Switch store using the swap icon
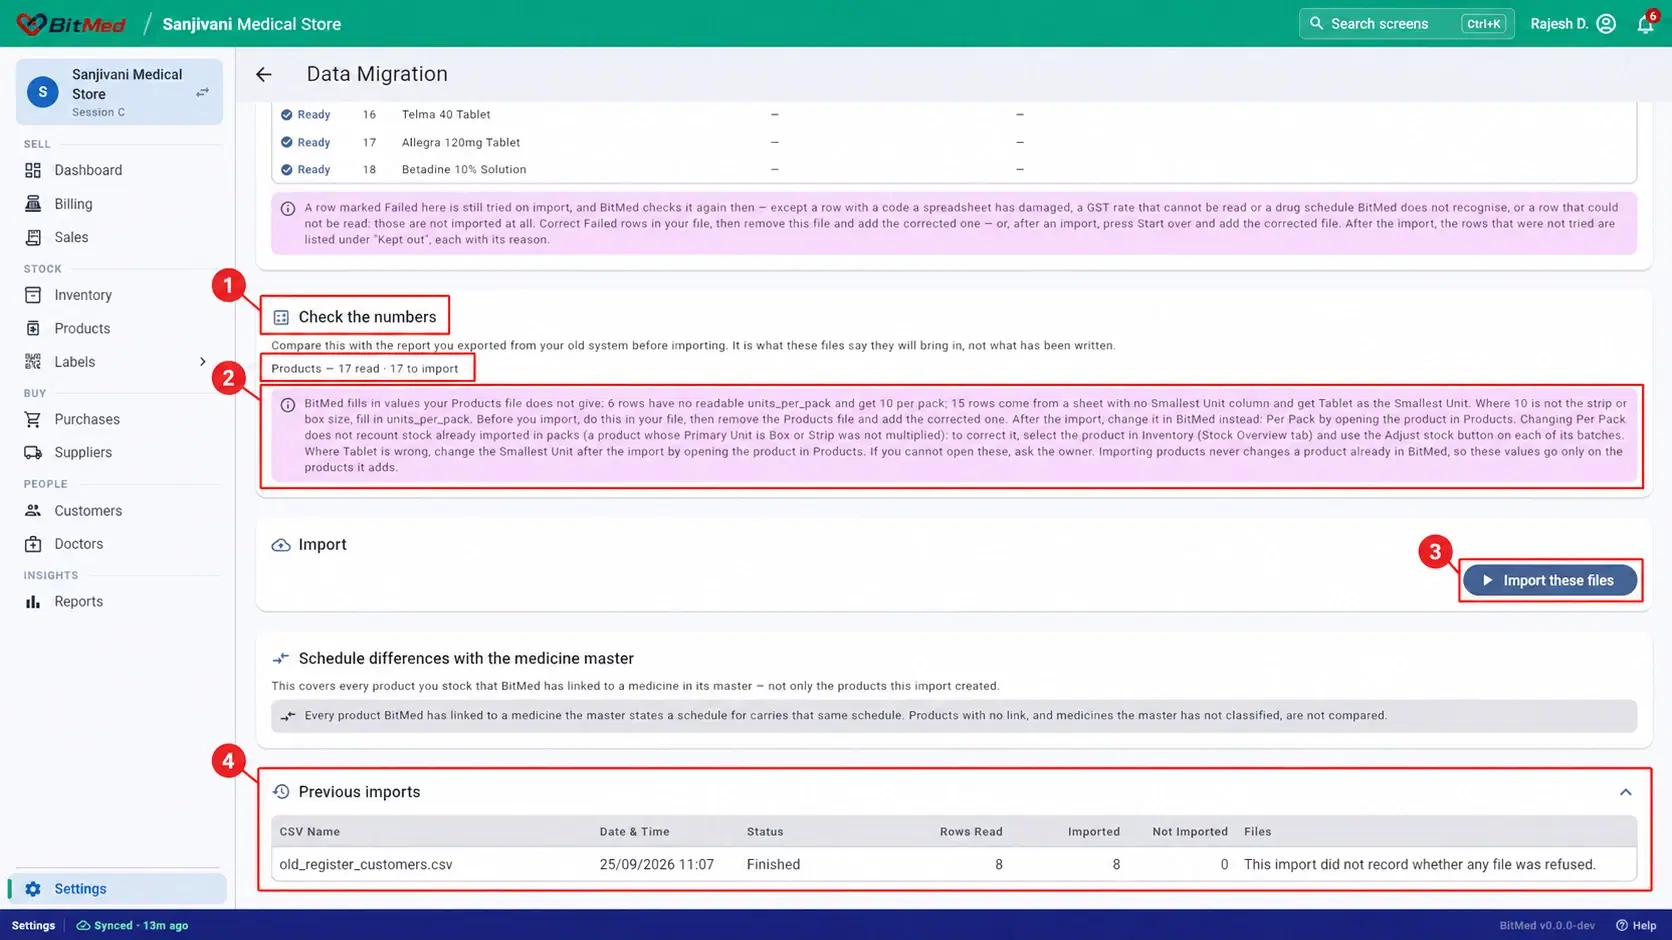The width and height of the screenshot is (1672, 940). pos(202,92)
